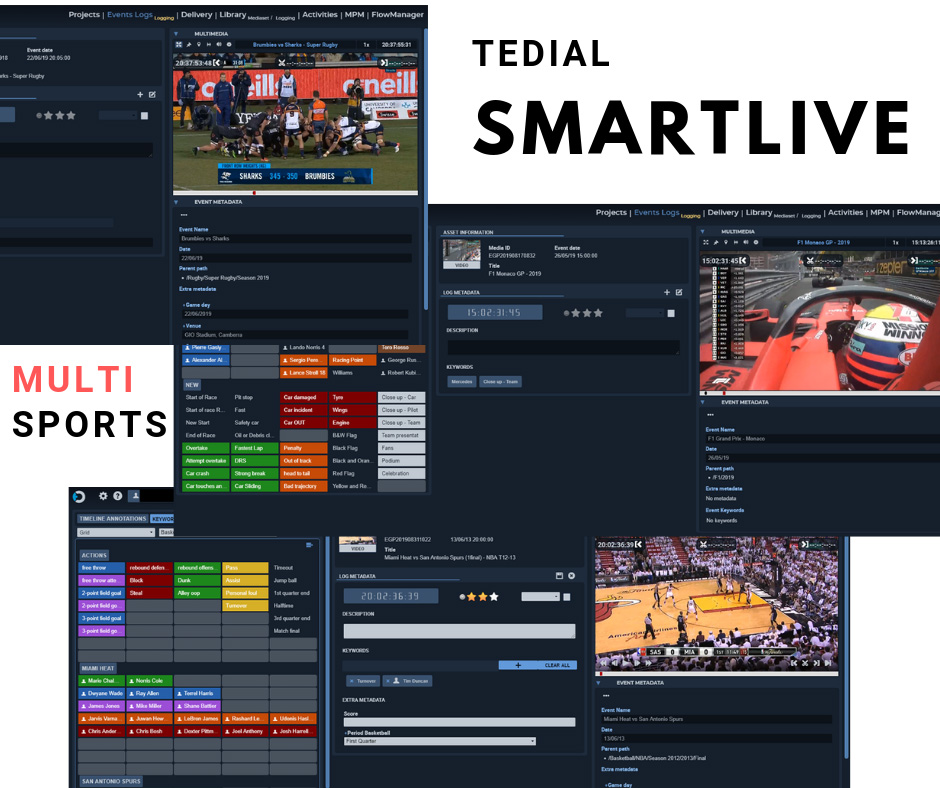Open FlowManager in the rugby window
The image size is (940, 788).
[397, 14]
